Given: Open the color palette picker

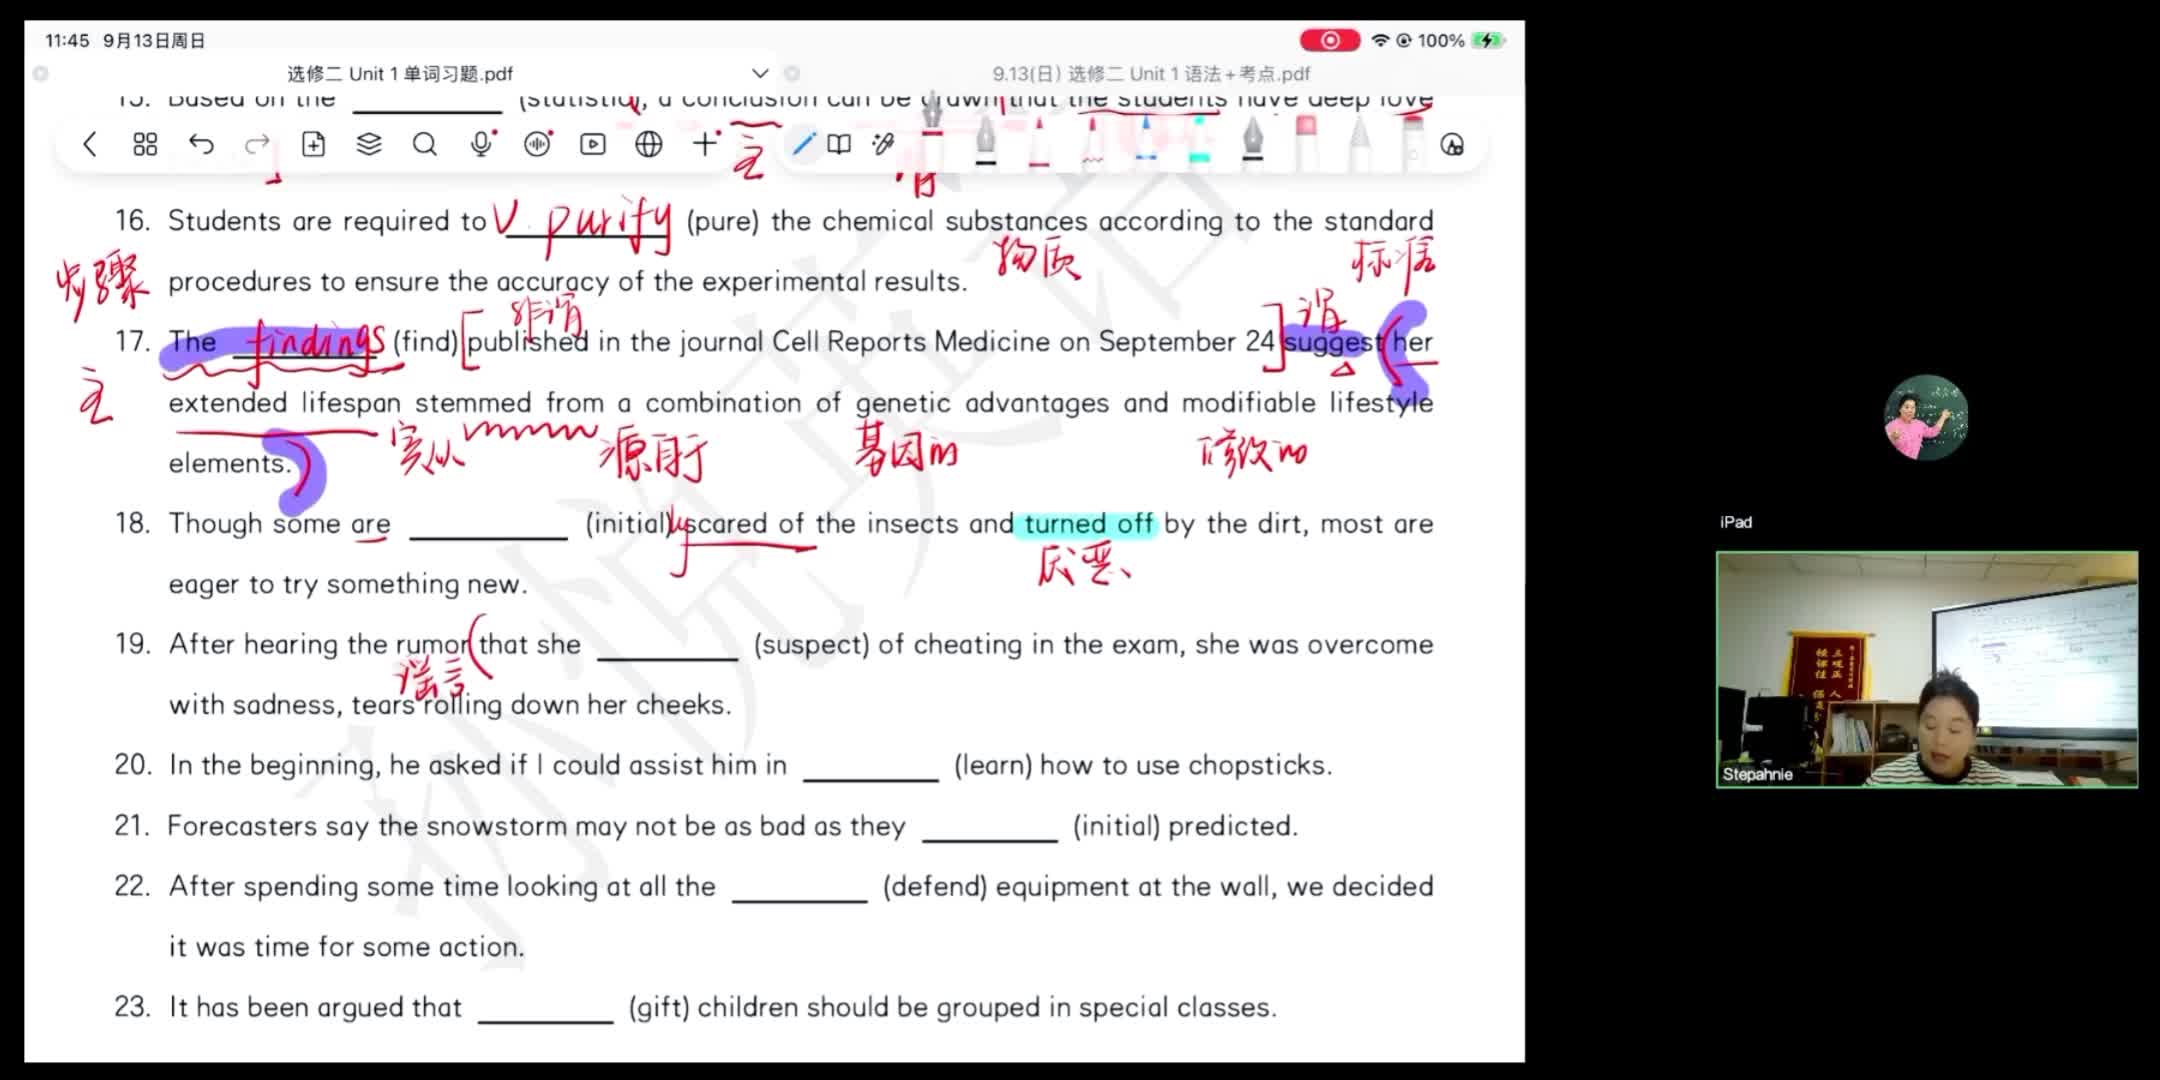Looking at the screenshot, I should (x=1452, y=145).
